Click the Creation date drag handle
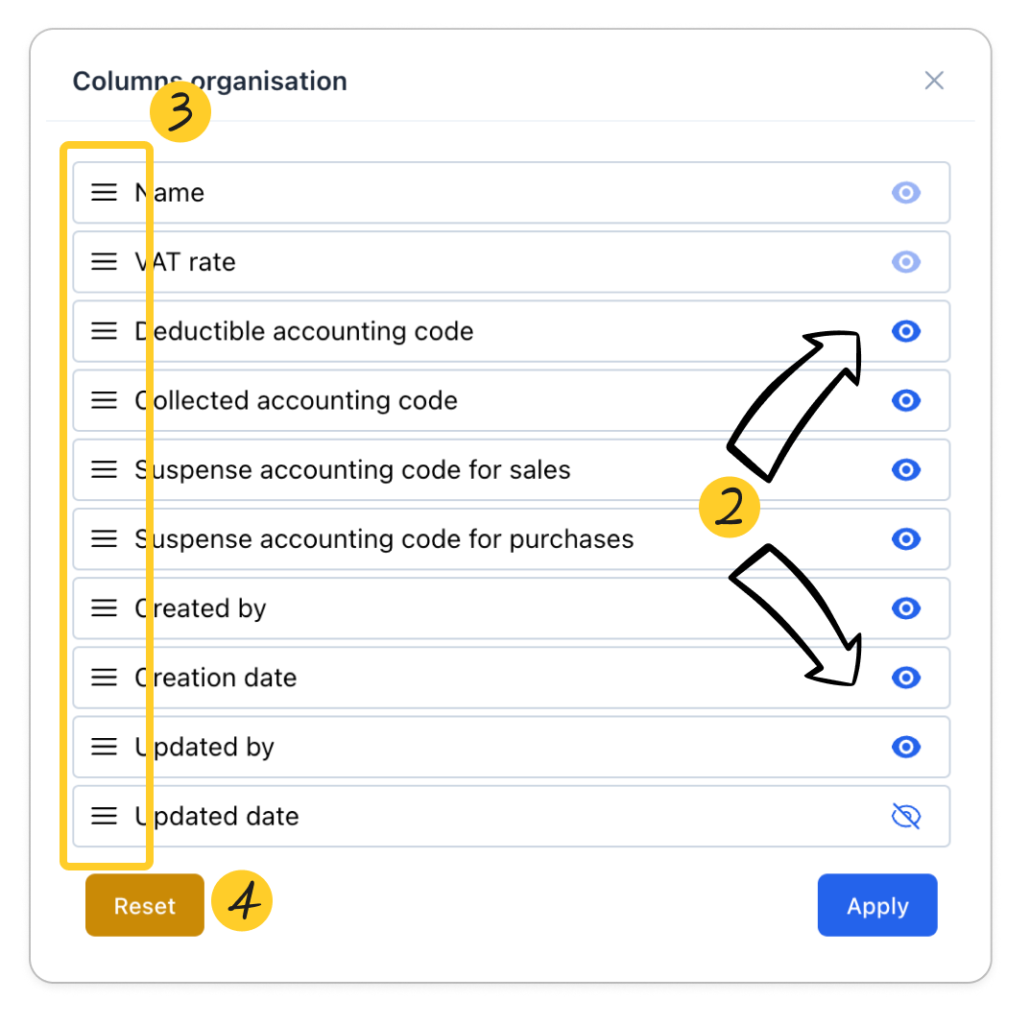The image size is (1030, 1025). 104,677
